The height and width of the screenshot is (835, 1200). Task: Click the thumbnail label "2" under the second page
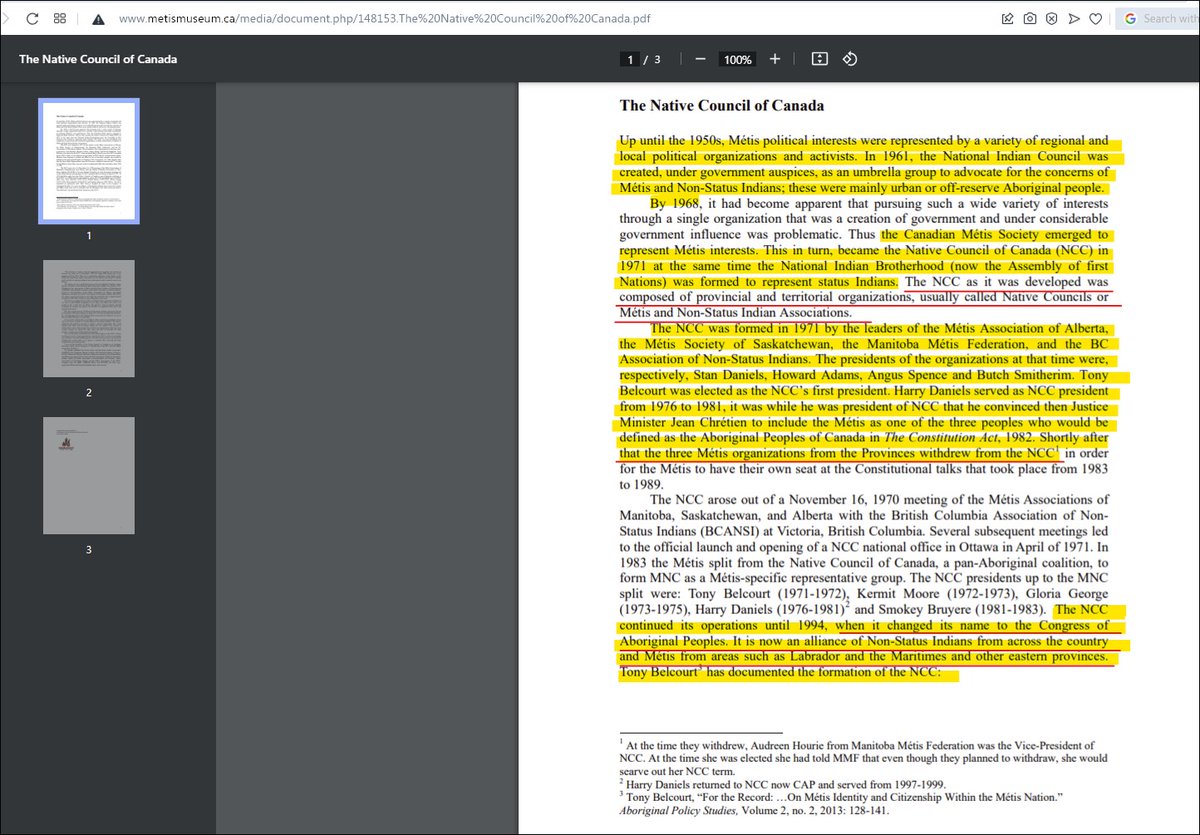pos(89,392)
